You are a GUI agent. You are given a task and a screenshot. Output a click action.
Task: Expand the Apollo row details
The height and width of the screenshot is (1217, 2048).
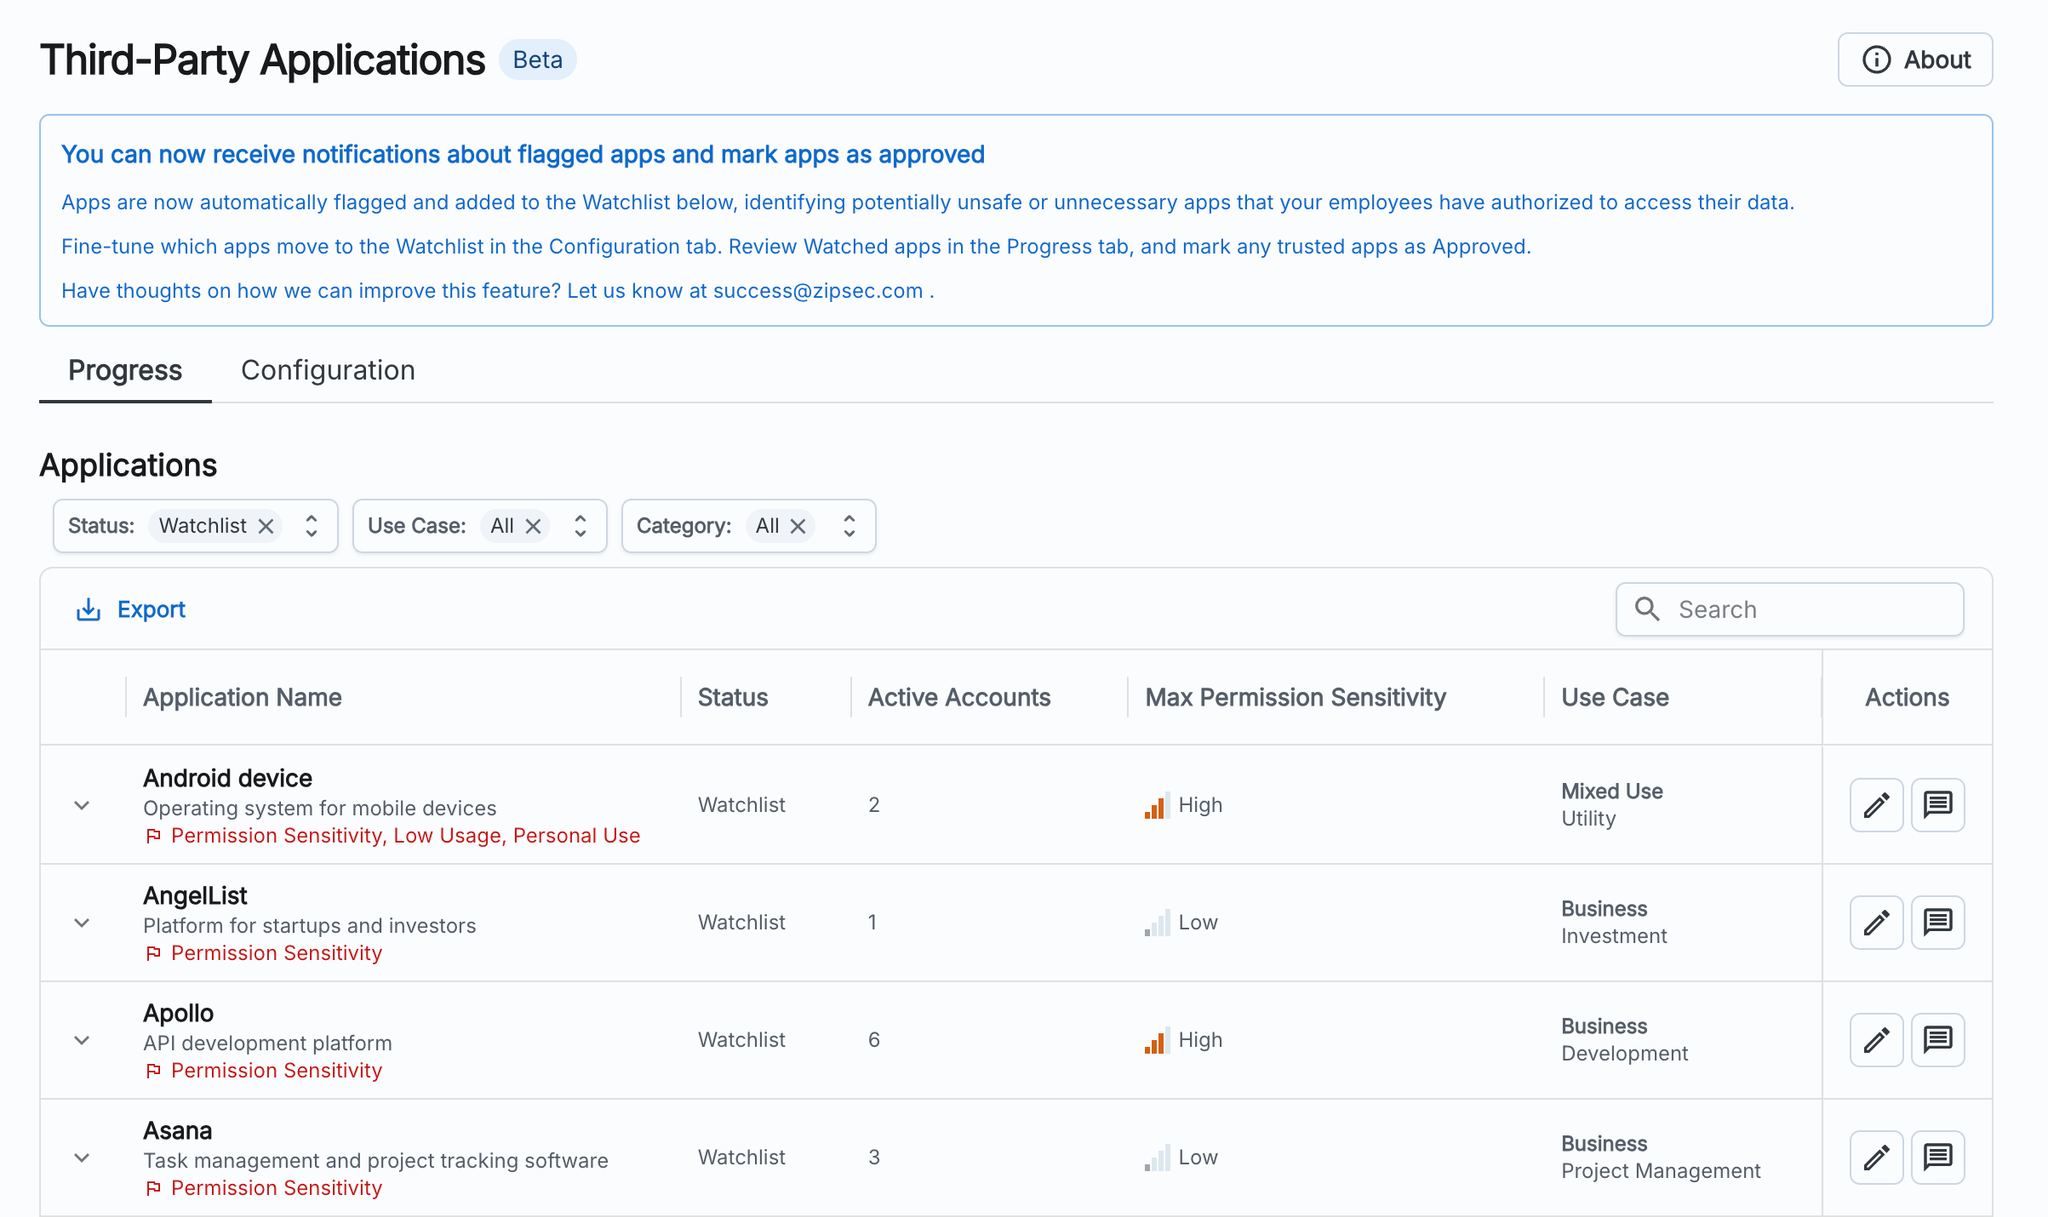pos(82,1040)
